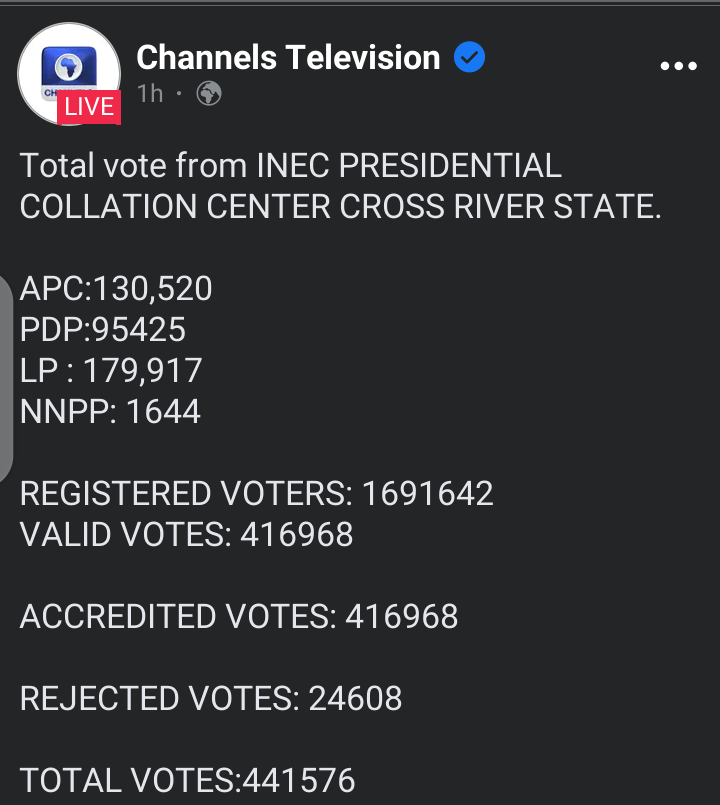Tap the NNPP: 1644 result line
This screenshot has height=805, width=720.
pos(110,412)
